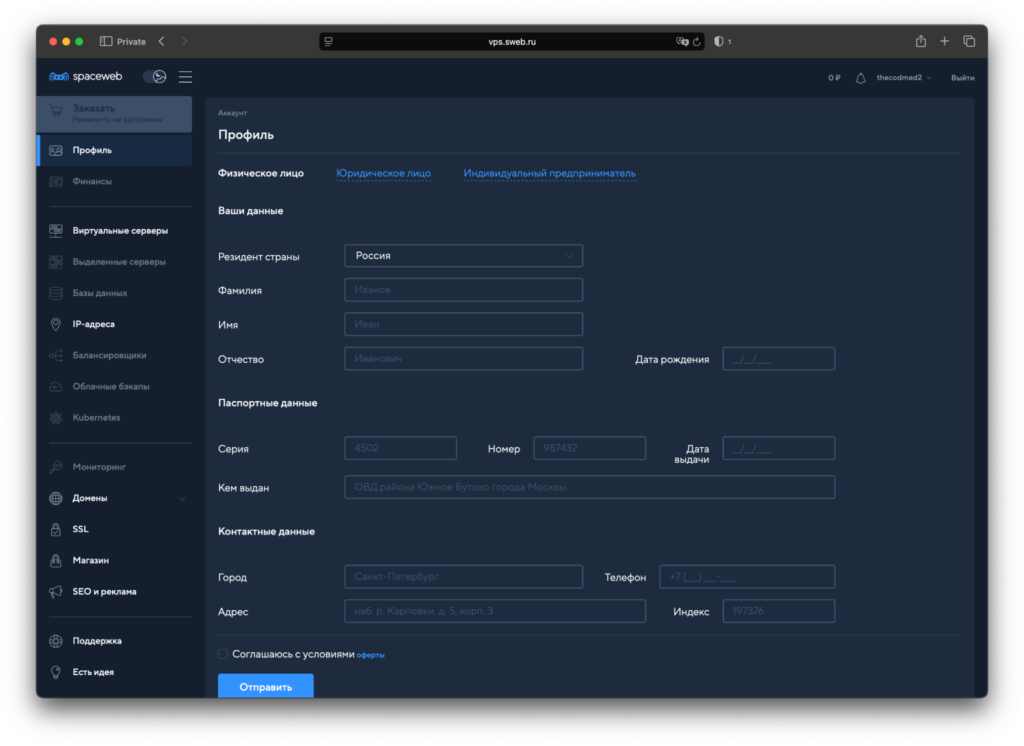Open the IP-адреса location pin icon

pyautogui.click(x=56, y=324)
